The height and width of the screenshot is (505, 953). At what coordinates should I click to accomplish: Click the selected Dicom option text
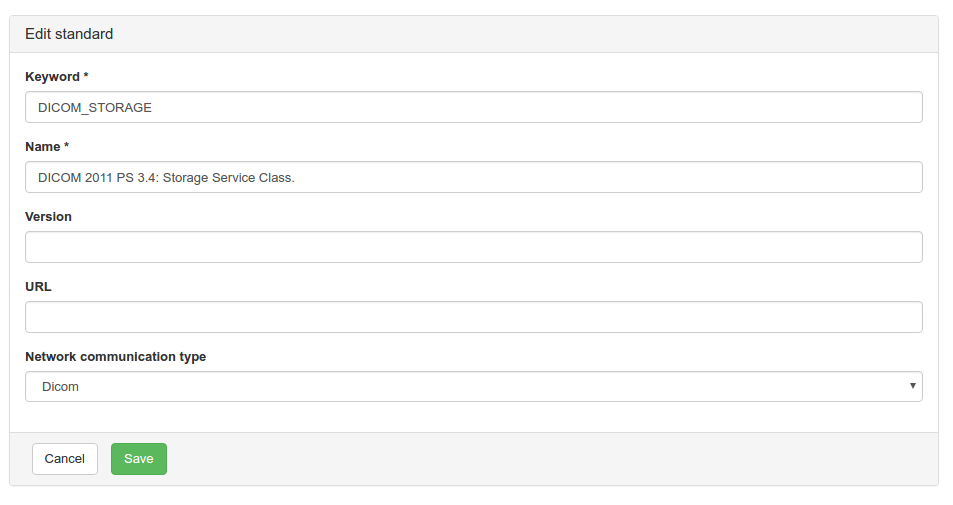click(x=61, y=387)
